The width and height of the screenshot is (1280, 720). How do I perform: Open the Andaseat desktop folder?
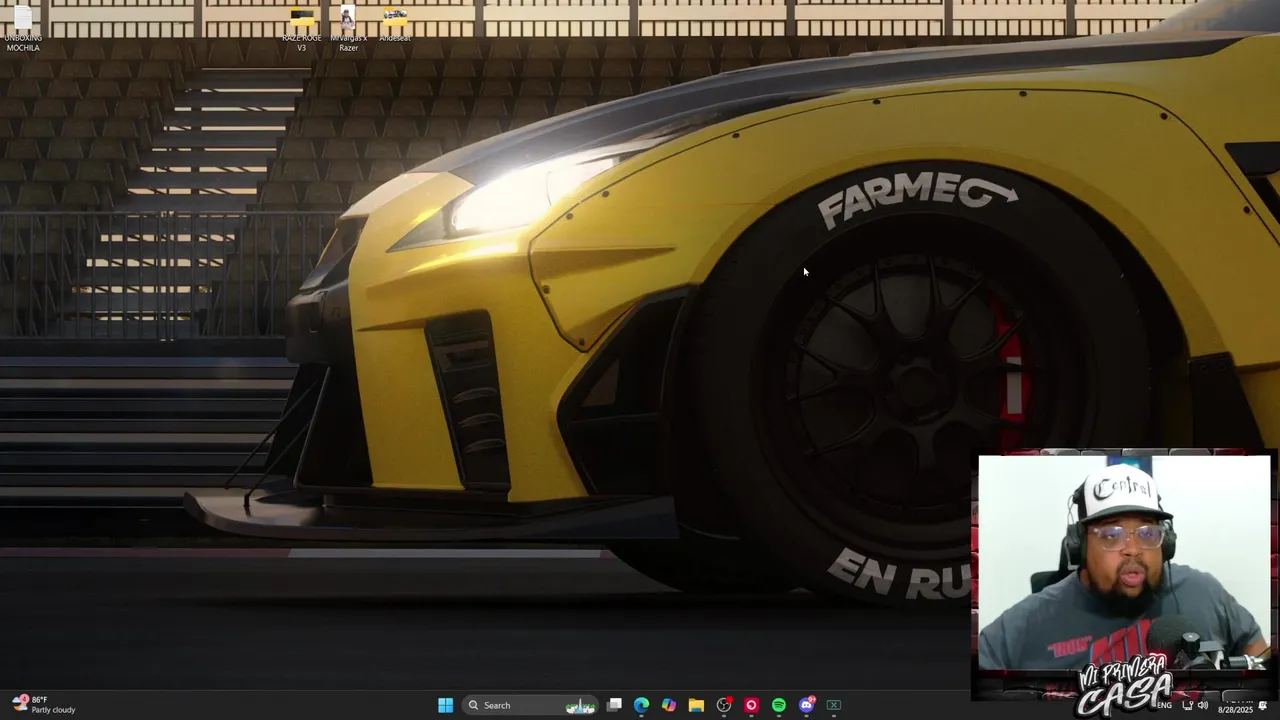[x=395, y=25]
